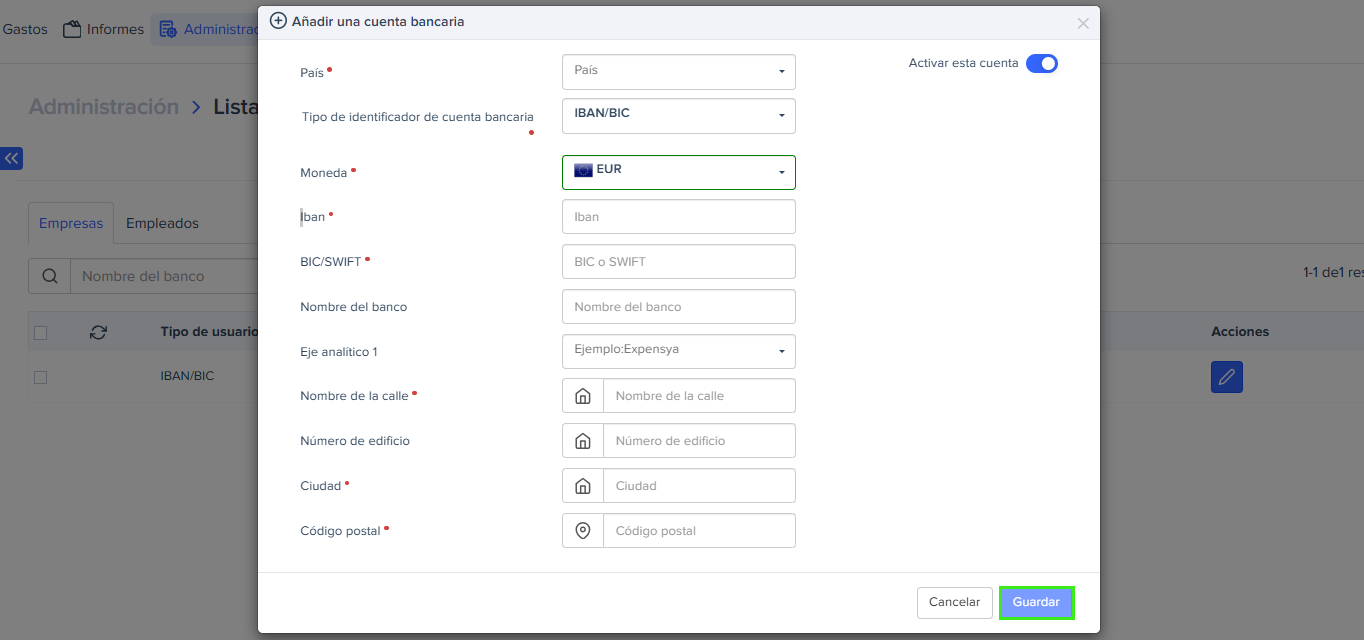The image size is (1364, 640).
Task: Switch to the Empleados tab
Action: pos(162,223)
